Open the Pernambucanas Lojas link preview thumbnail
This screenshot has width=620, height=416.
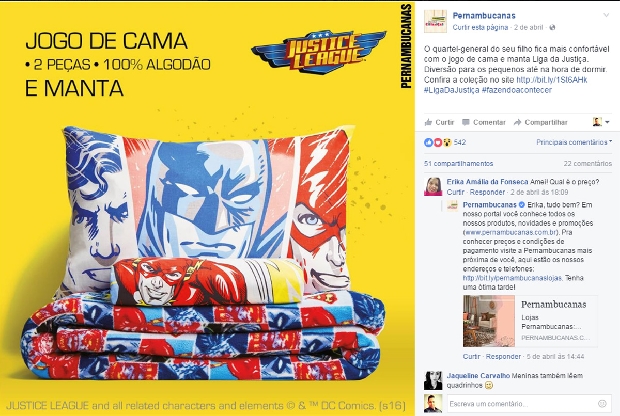coord(489,321)
